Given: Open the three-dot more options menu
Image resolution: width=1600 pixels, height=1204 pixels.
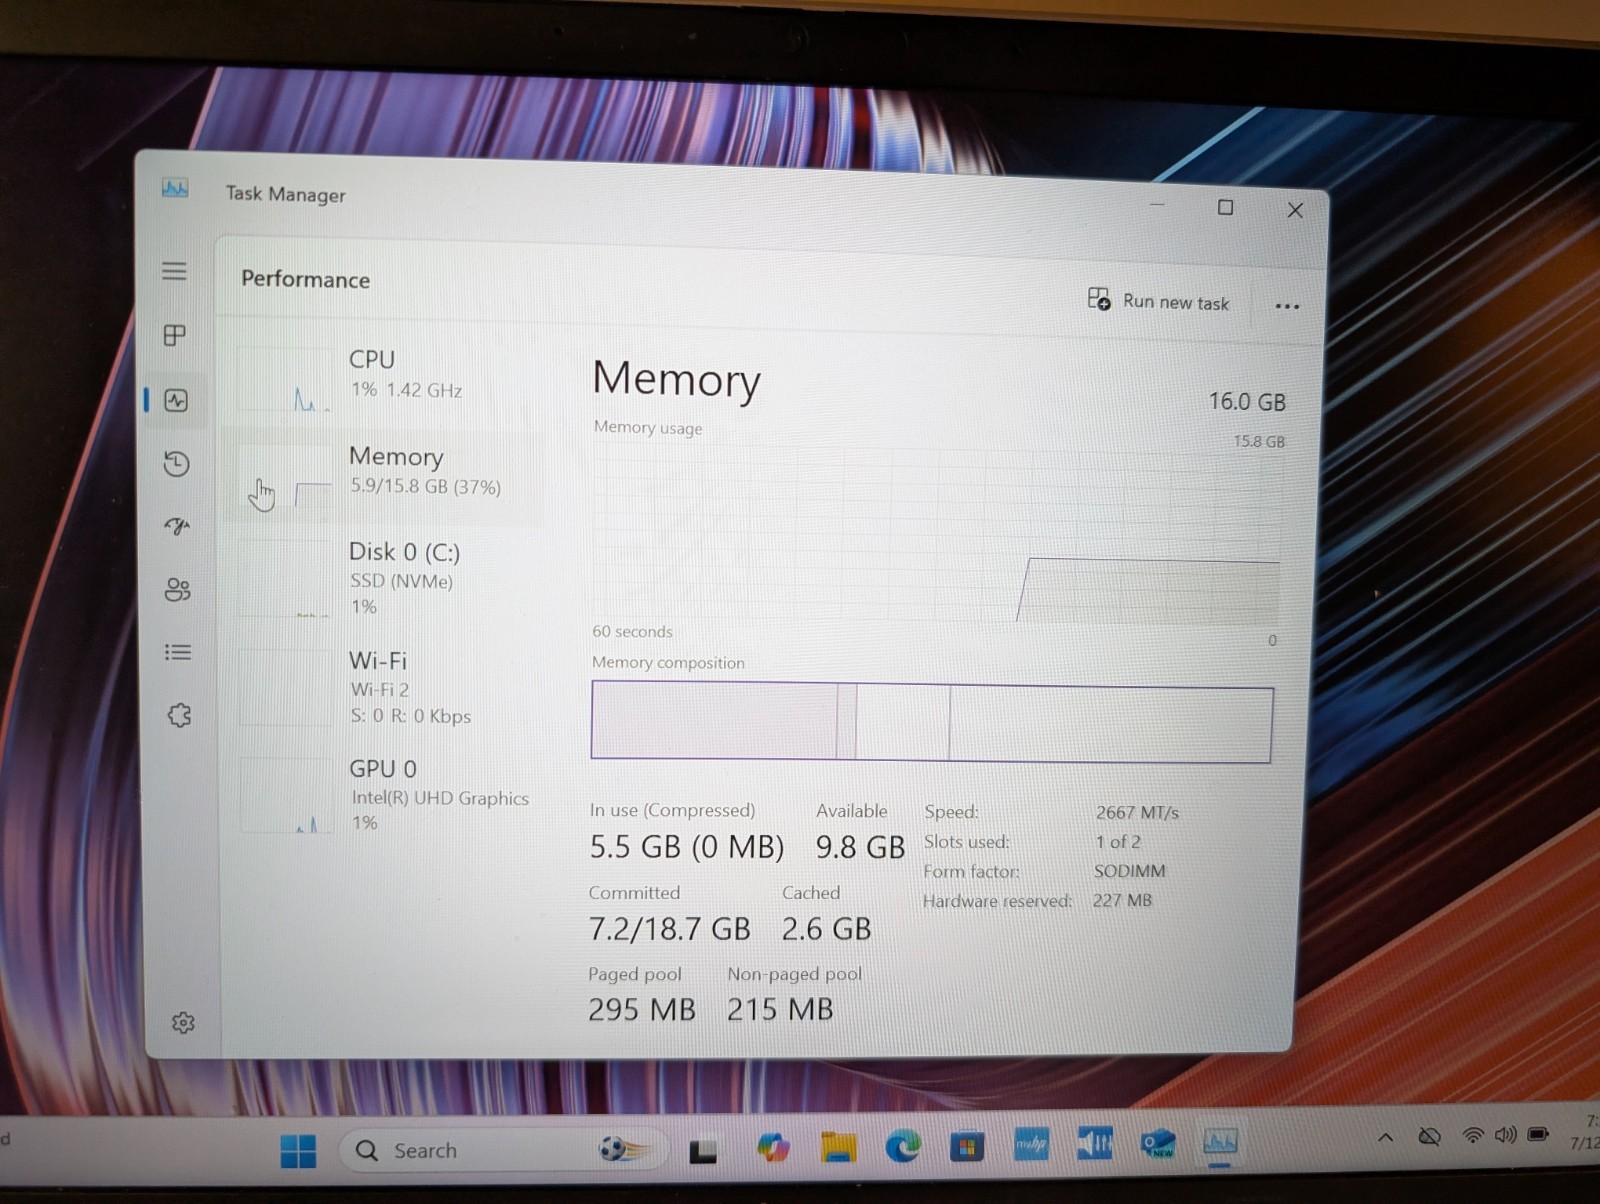Looking at the screenshot, I should (1287, 306).
